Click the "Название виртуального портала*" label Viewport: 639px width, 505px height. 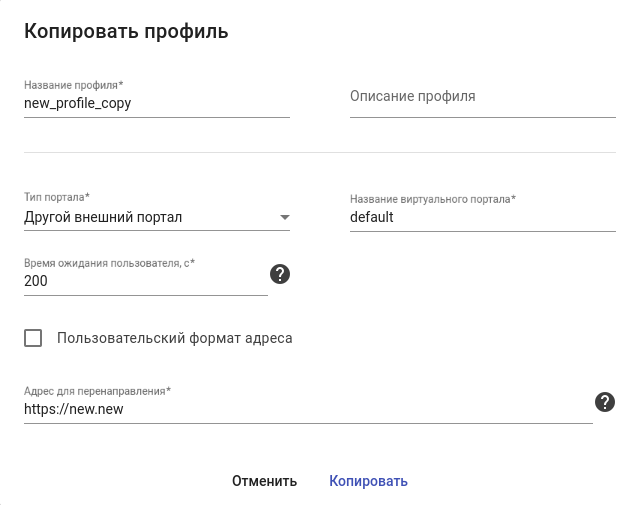pos(432,198)
